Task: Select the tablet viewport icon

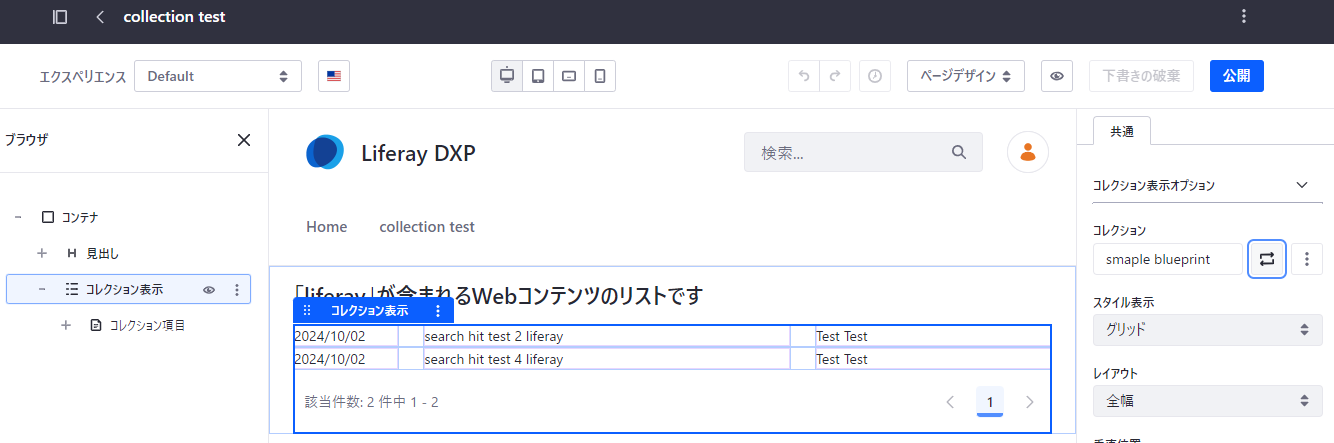Action: (538, 76)
